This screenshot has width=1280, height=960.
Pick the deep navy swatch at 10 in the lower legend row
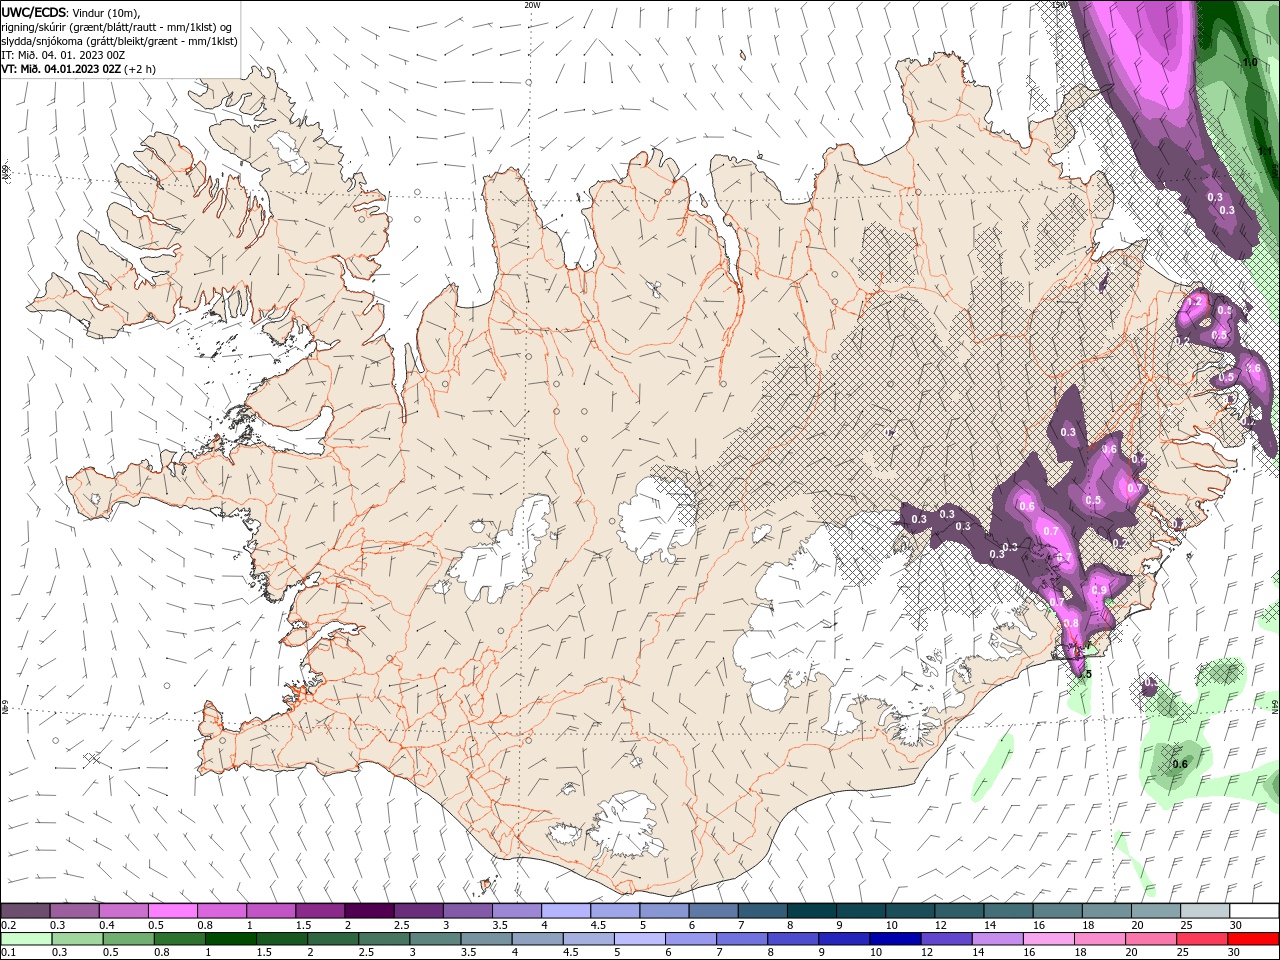click(x=893, y=939)
